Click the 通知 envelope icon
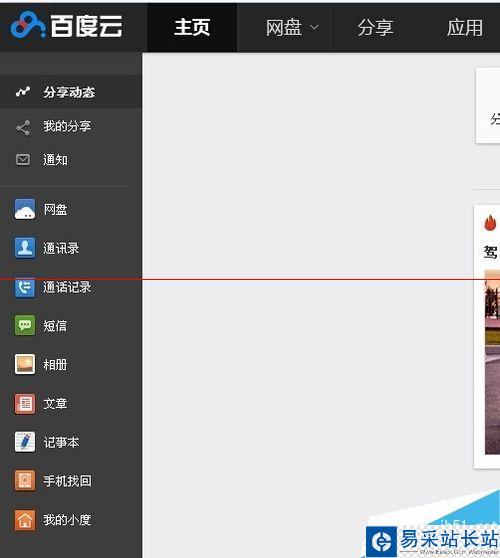This screenshot has width=500, height=558. tap(23, 159)
